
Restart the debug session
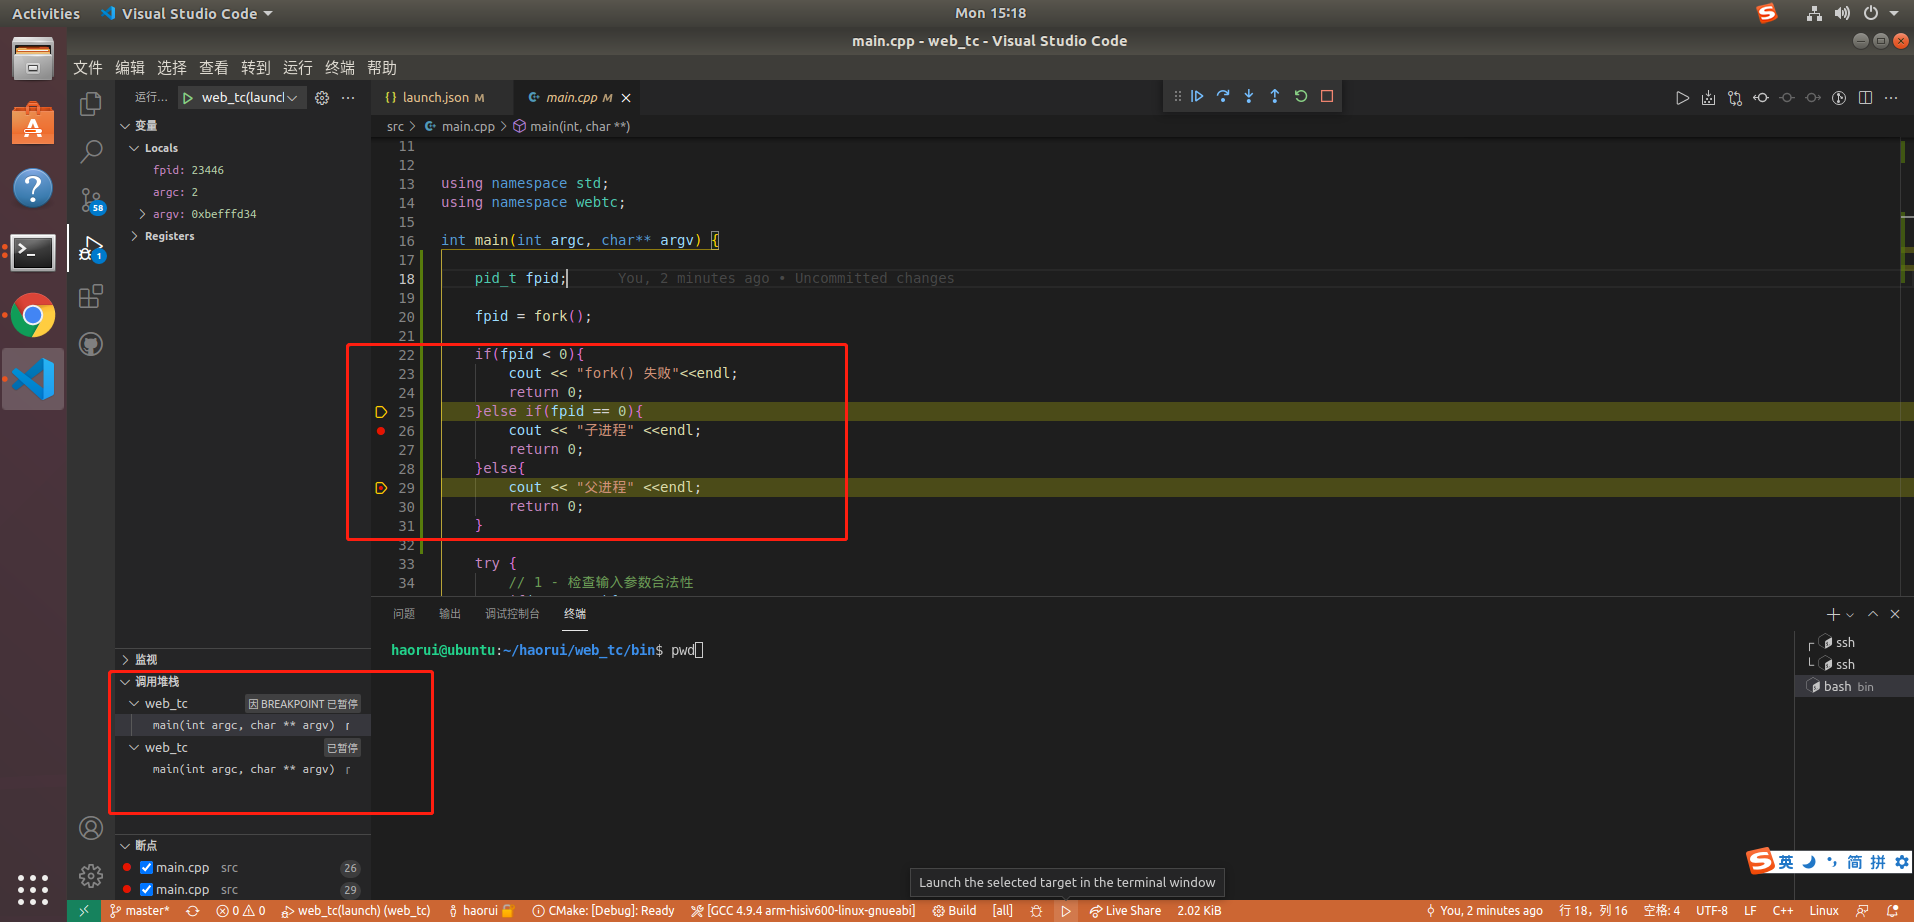point(1301,96)
